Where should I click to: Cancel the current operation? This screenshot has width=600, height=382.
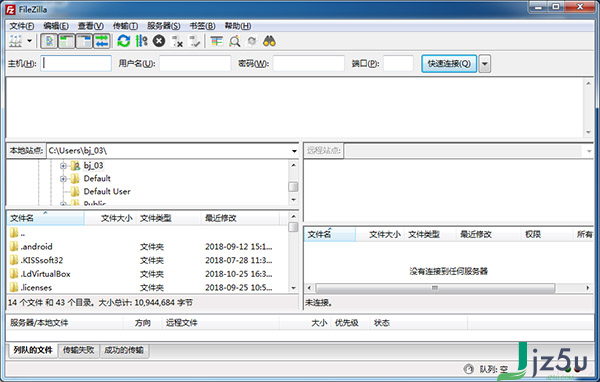[x=159, y=41]
